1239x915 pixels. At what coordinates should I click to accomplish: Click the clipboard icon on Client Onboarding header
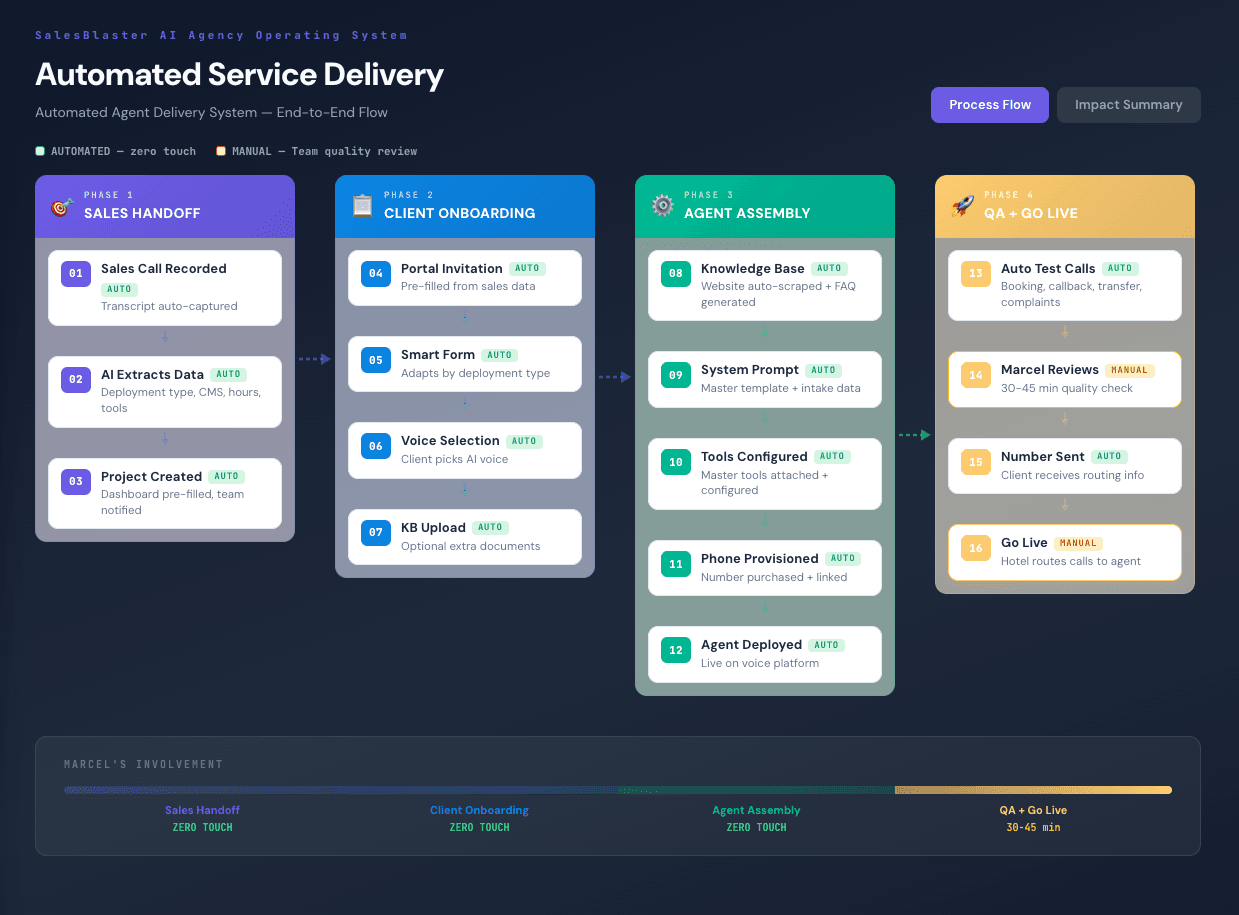[x=362, y=207]
